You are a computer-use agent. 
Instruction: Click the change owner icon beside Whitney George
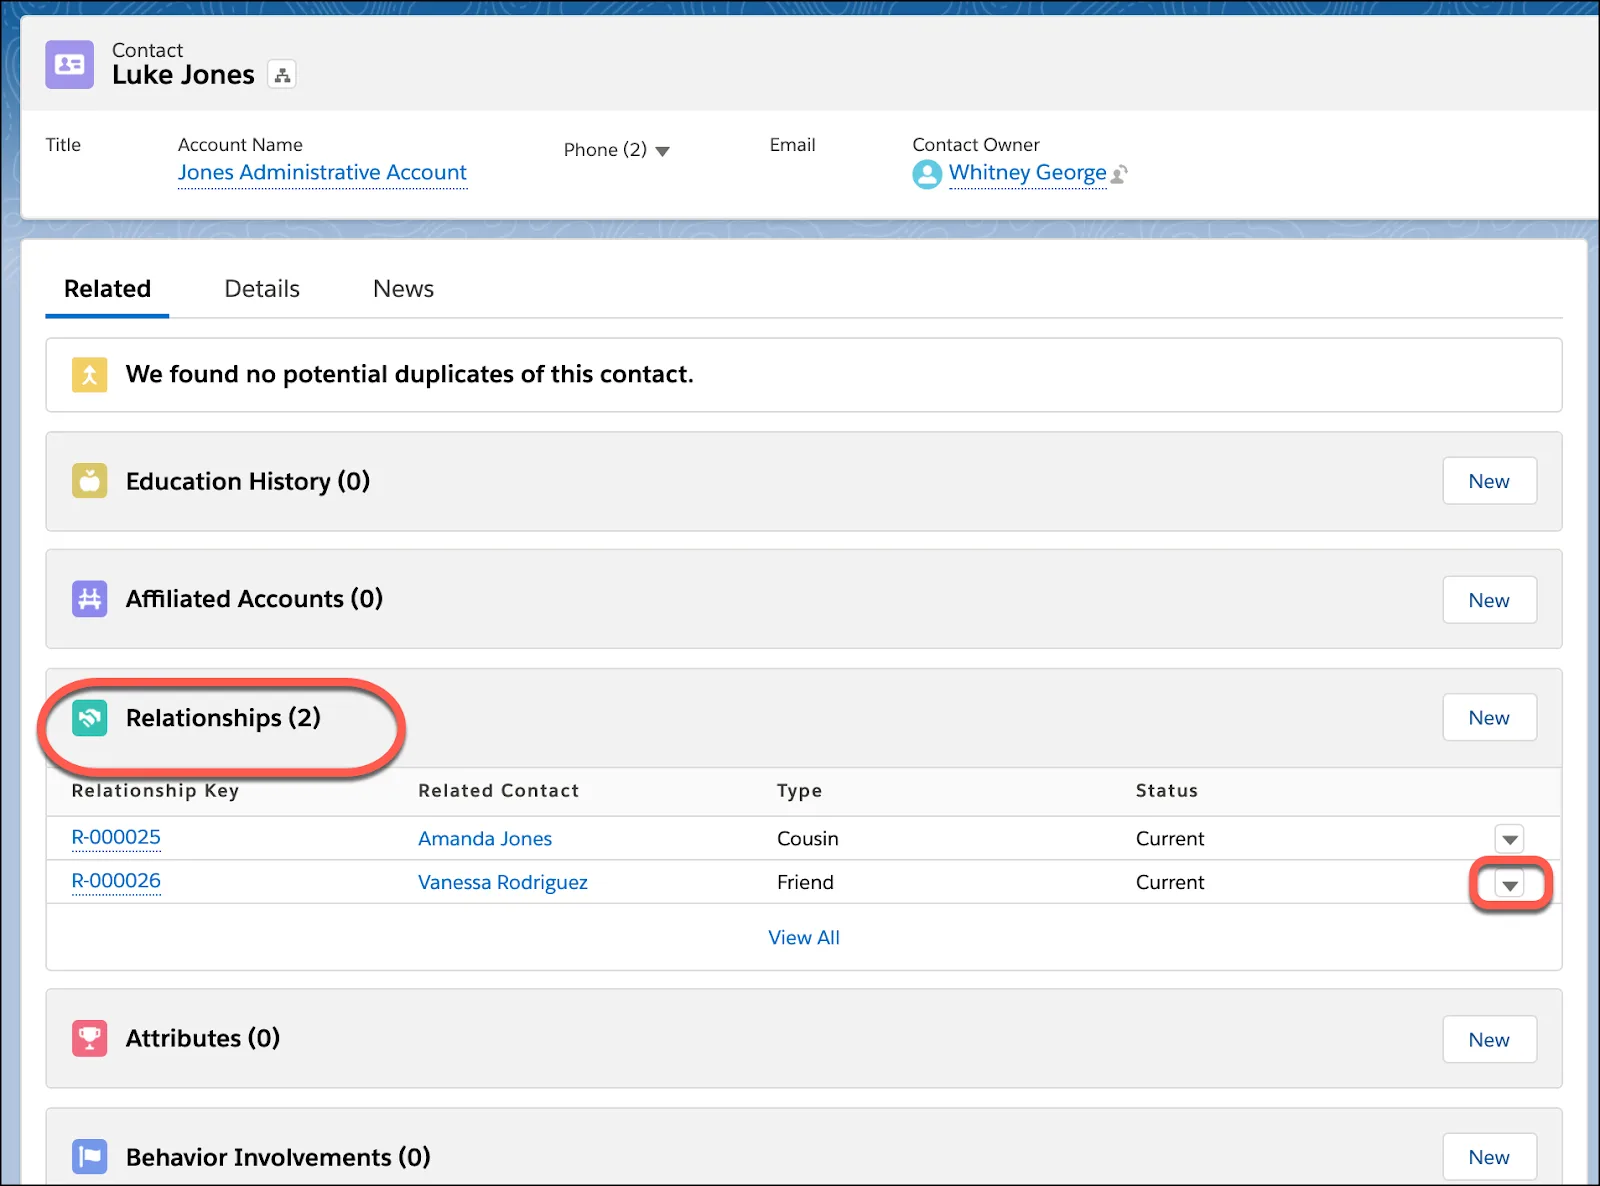pos(1120,174)
